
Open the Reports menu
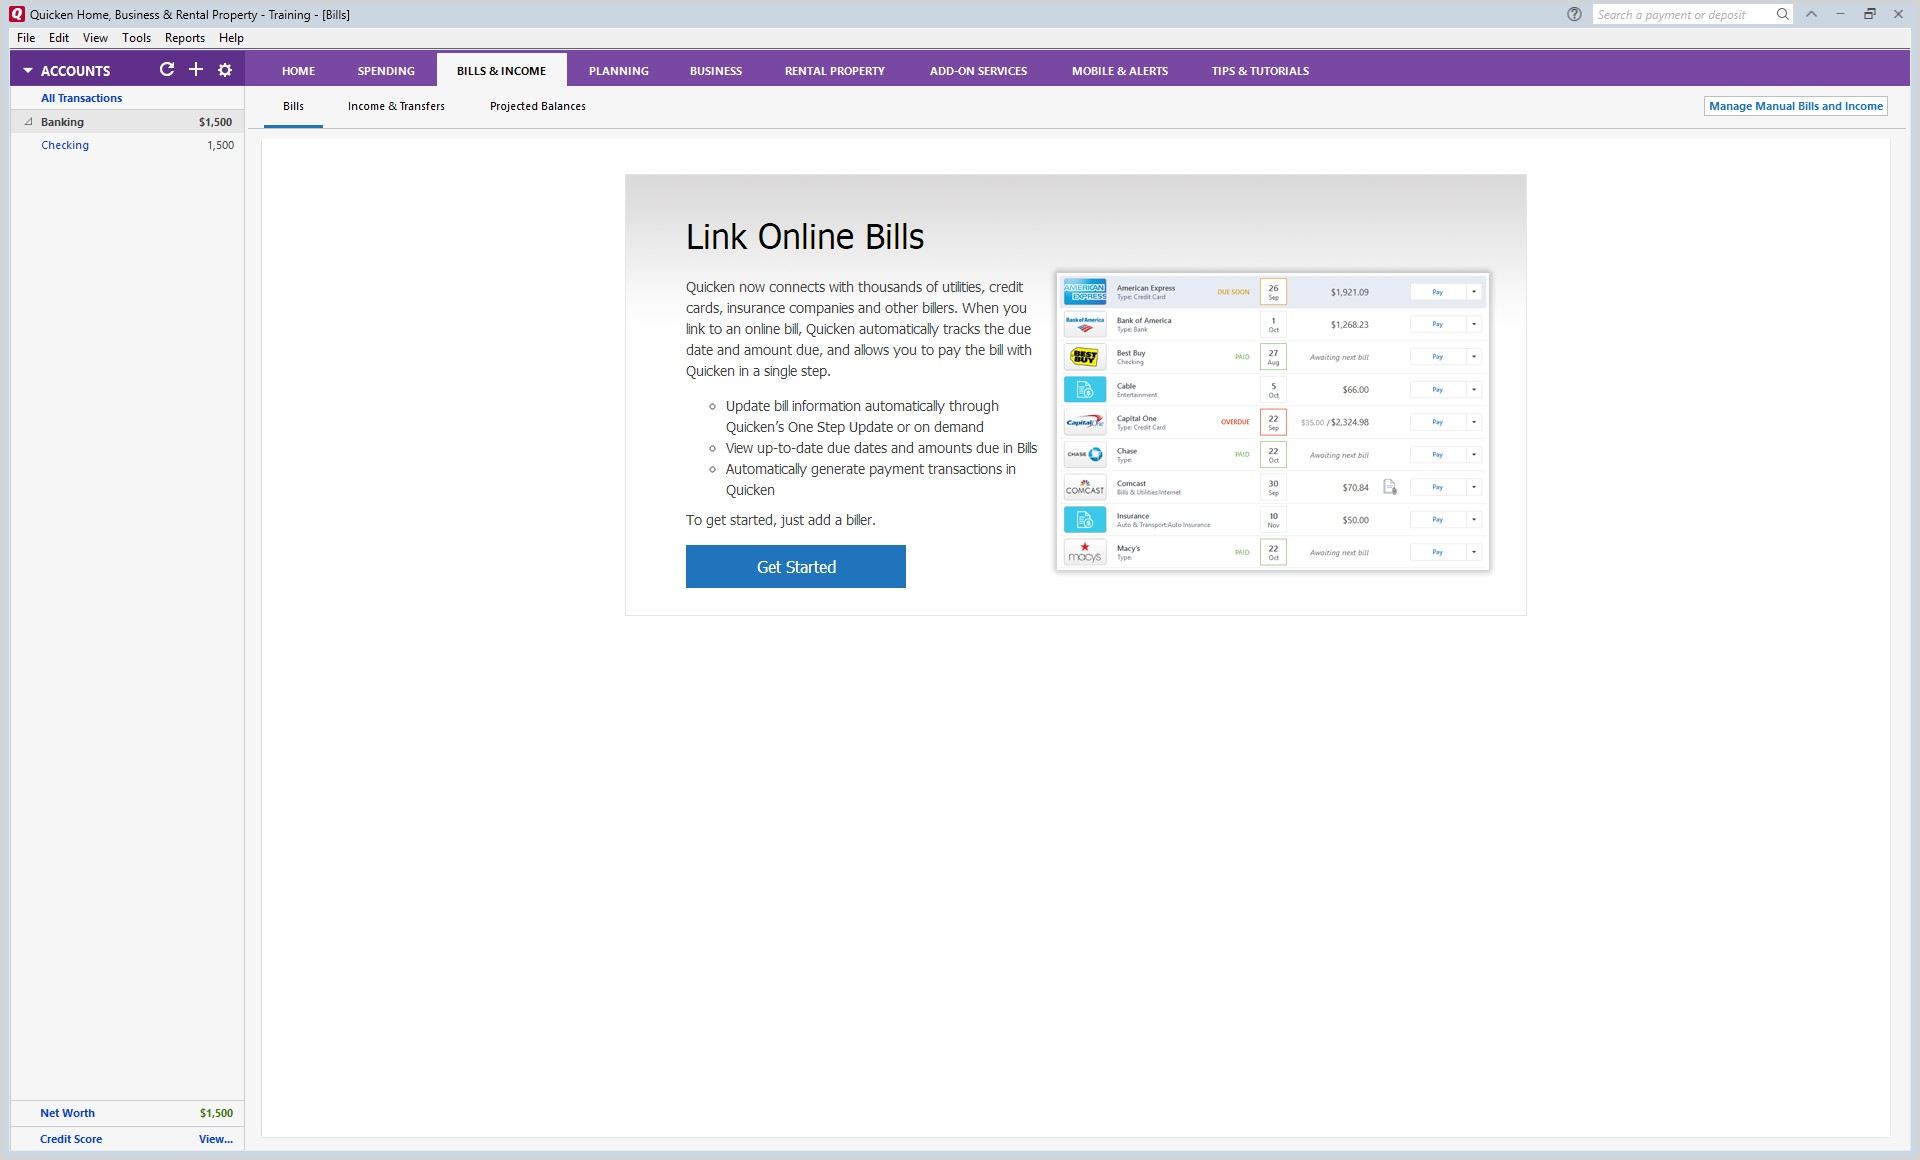coord(184,38)
